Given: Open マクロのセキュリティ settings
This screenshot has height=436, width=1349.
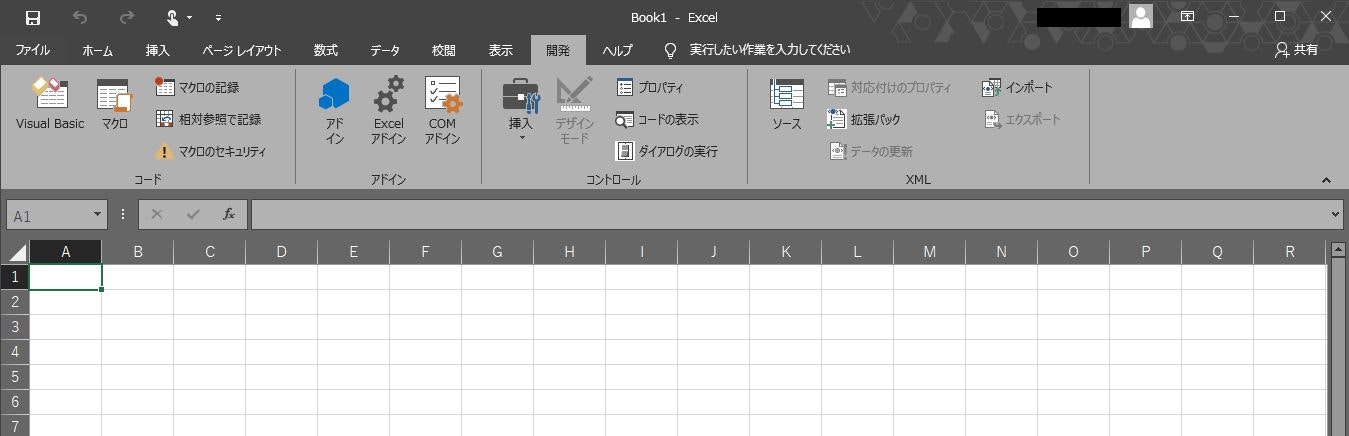Looking at the screenshot, I should tap(211, 151).
